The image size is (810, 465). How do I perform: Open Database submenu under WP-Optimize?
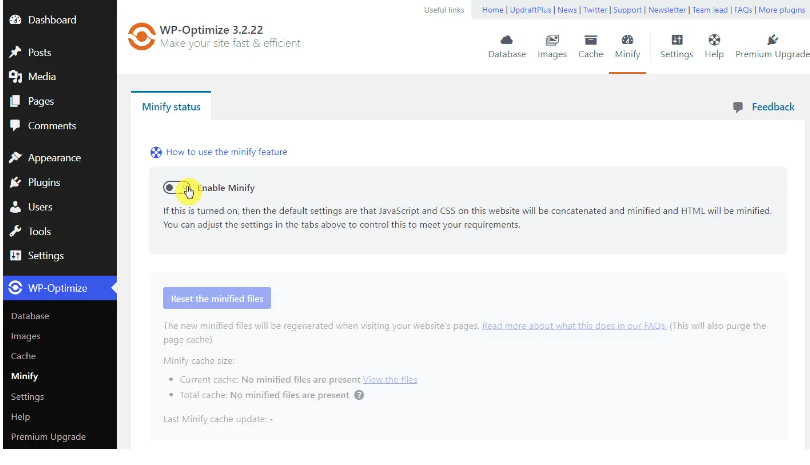coord(30,316)
